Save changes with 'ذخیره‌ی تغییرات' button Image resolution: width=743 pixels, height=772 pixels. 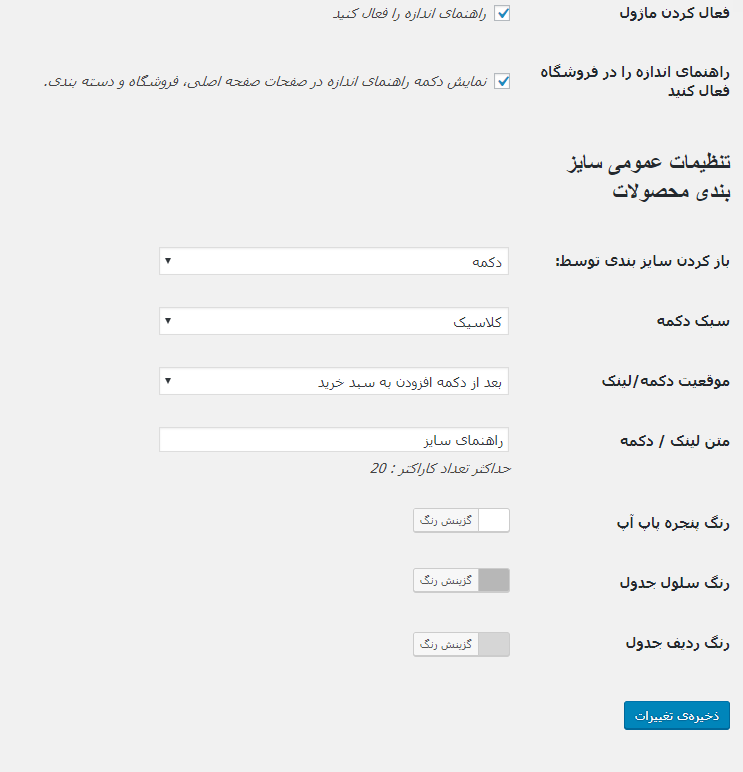(677, 715)
